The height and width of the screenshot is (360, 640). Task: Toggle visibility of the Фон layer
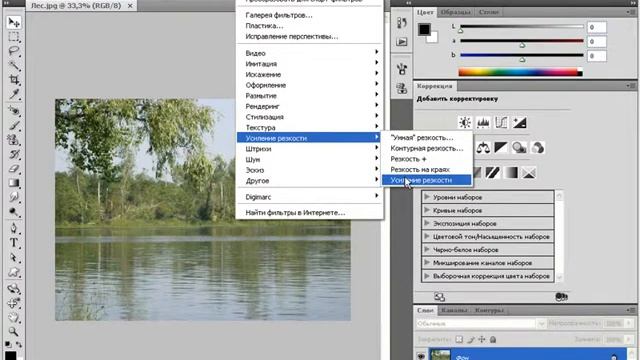point(421,356)
